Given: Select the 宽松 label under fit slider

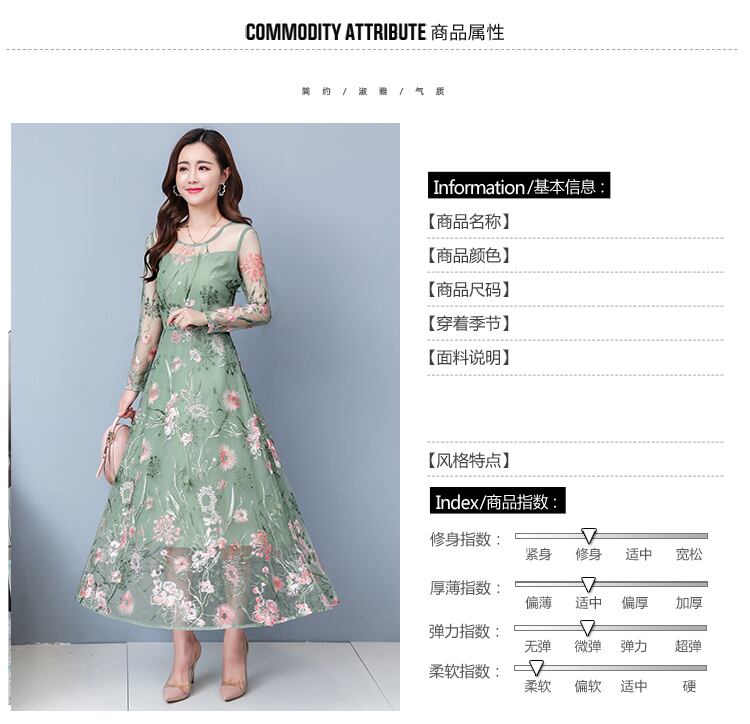Looking at the screenshot, I should tap(689, 555).
